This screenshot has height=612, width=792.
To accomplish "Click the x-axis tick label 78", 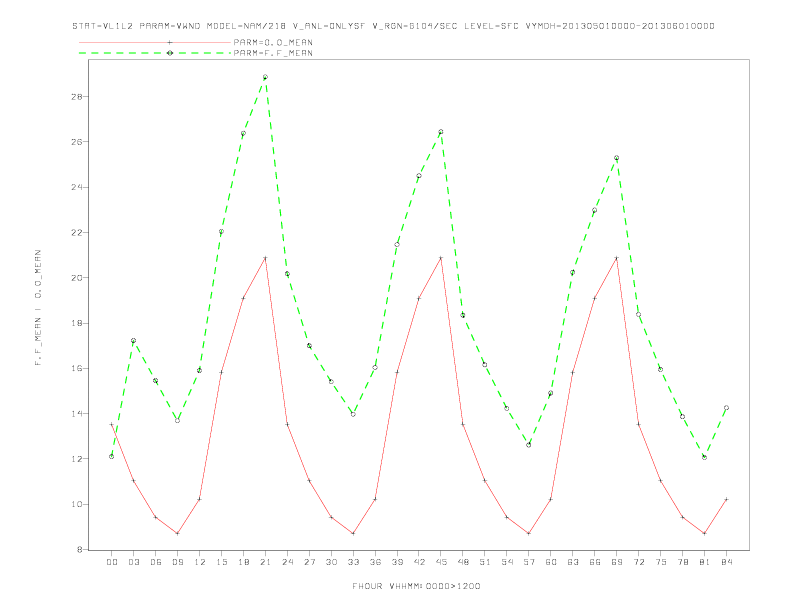I will 683,562.
